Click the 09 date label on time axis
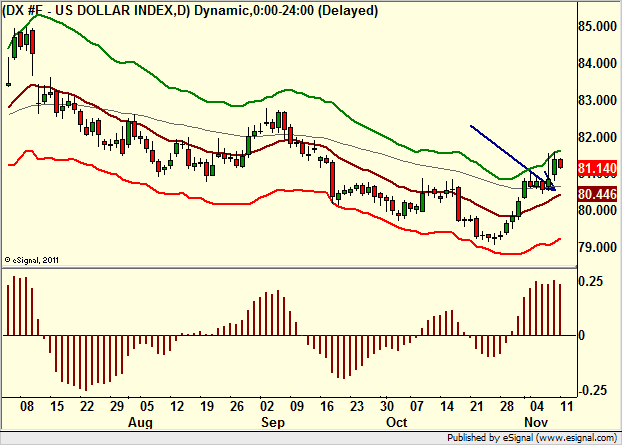 tap(296, 407)
